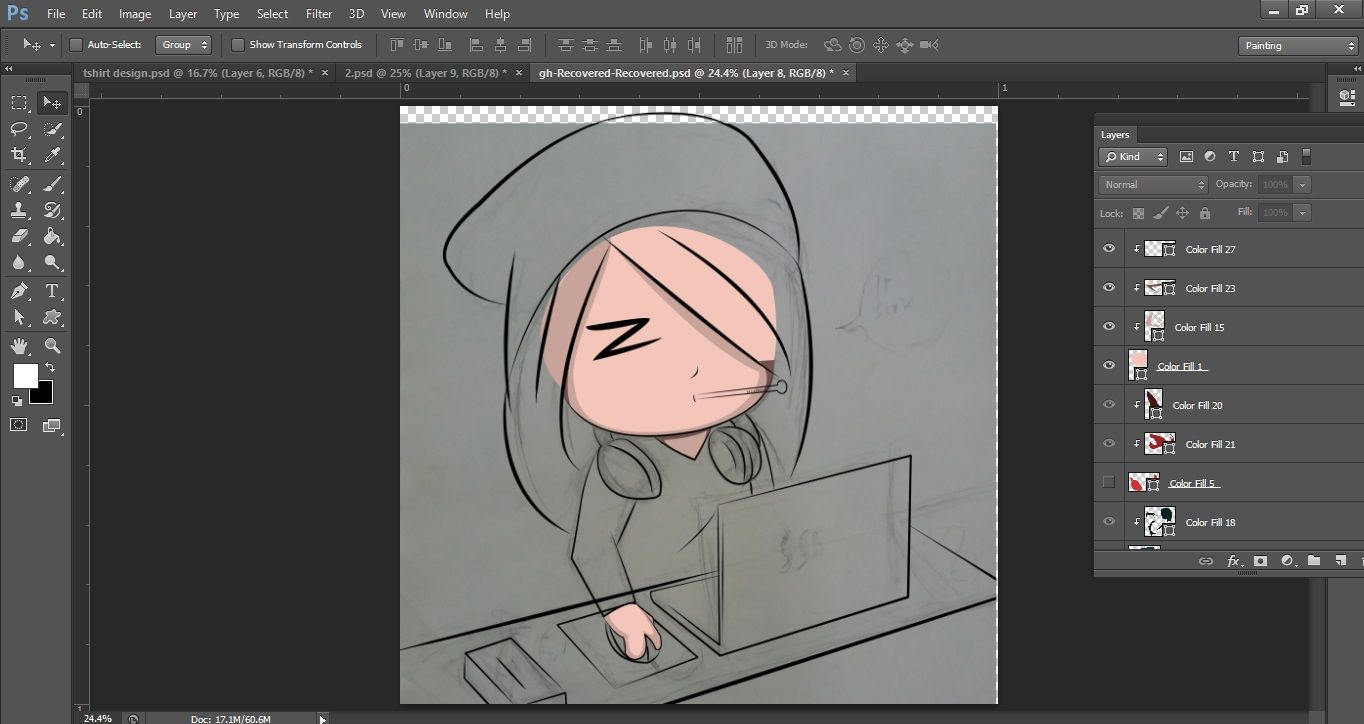
Task: Click the link layers icon
Action: pyautogui.click(x=1206, y=562)
